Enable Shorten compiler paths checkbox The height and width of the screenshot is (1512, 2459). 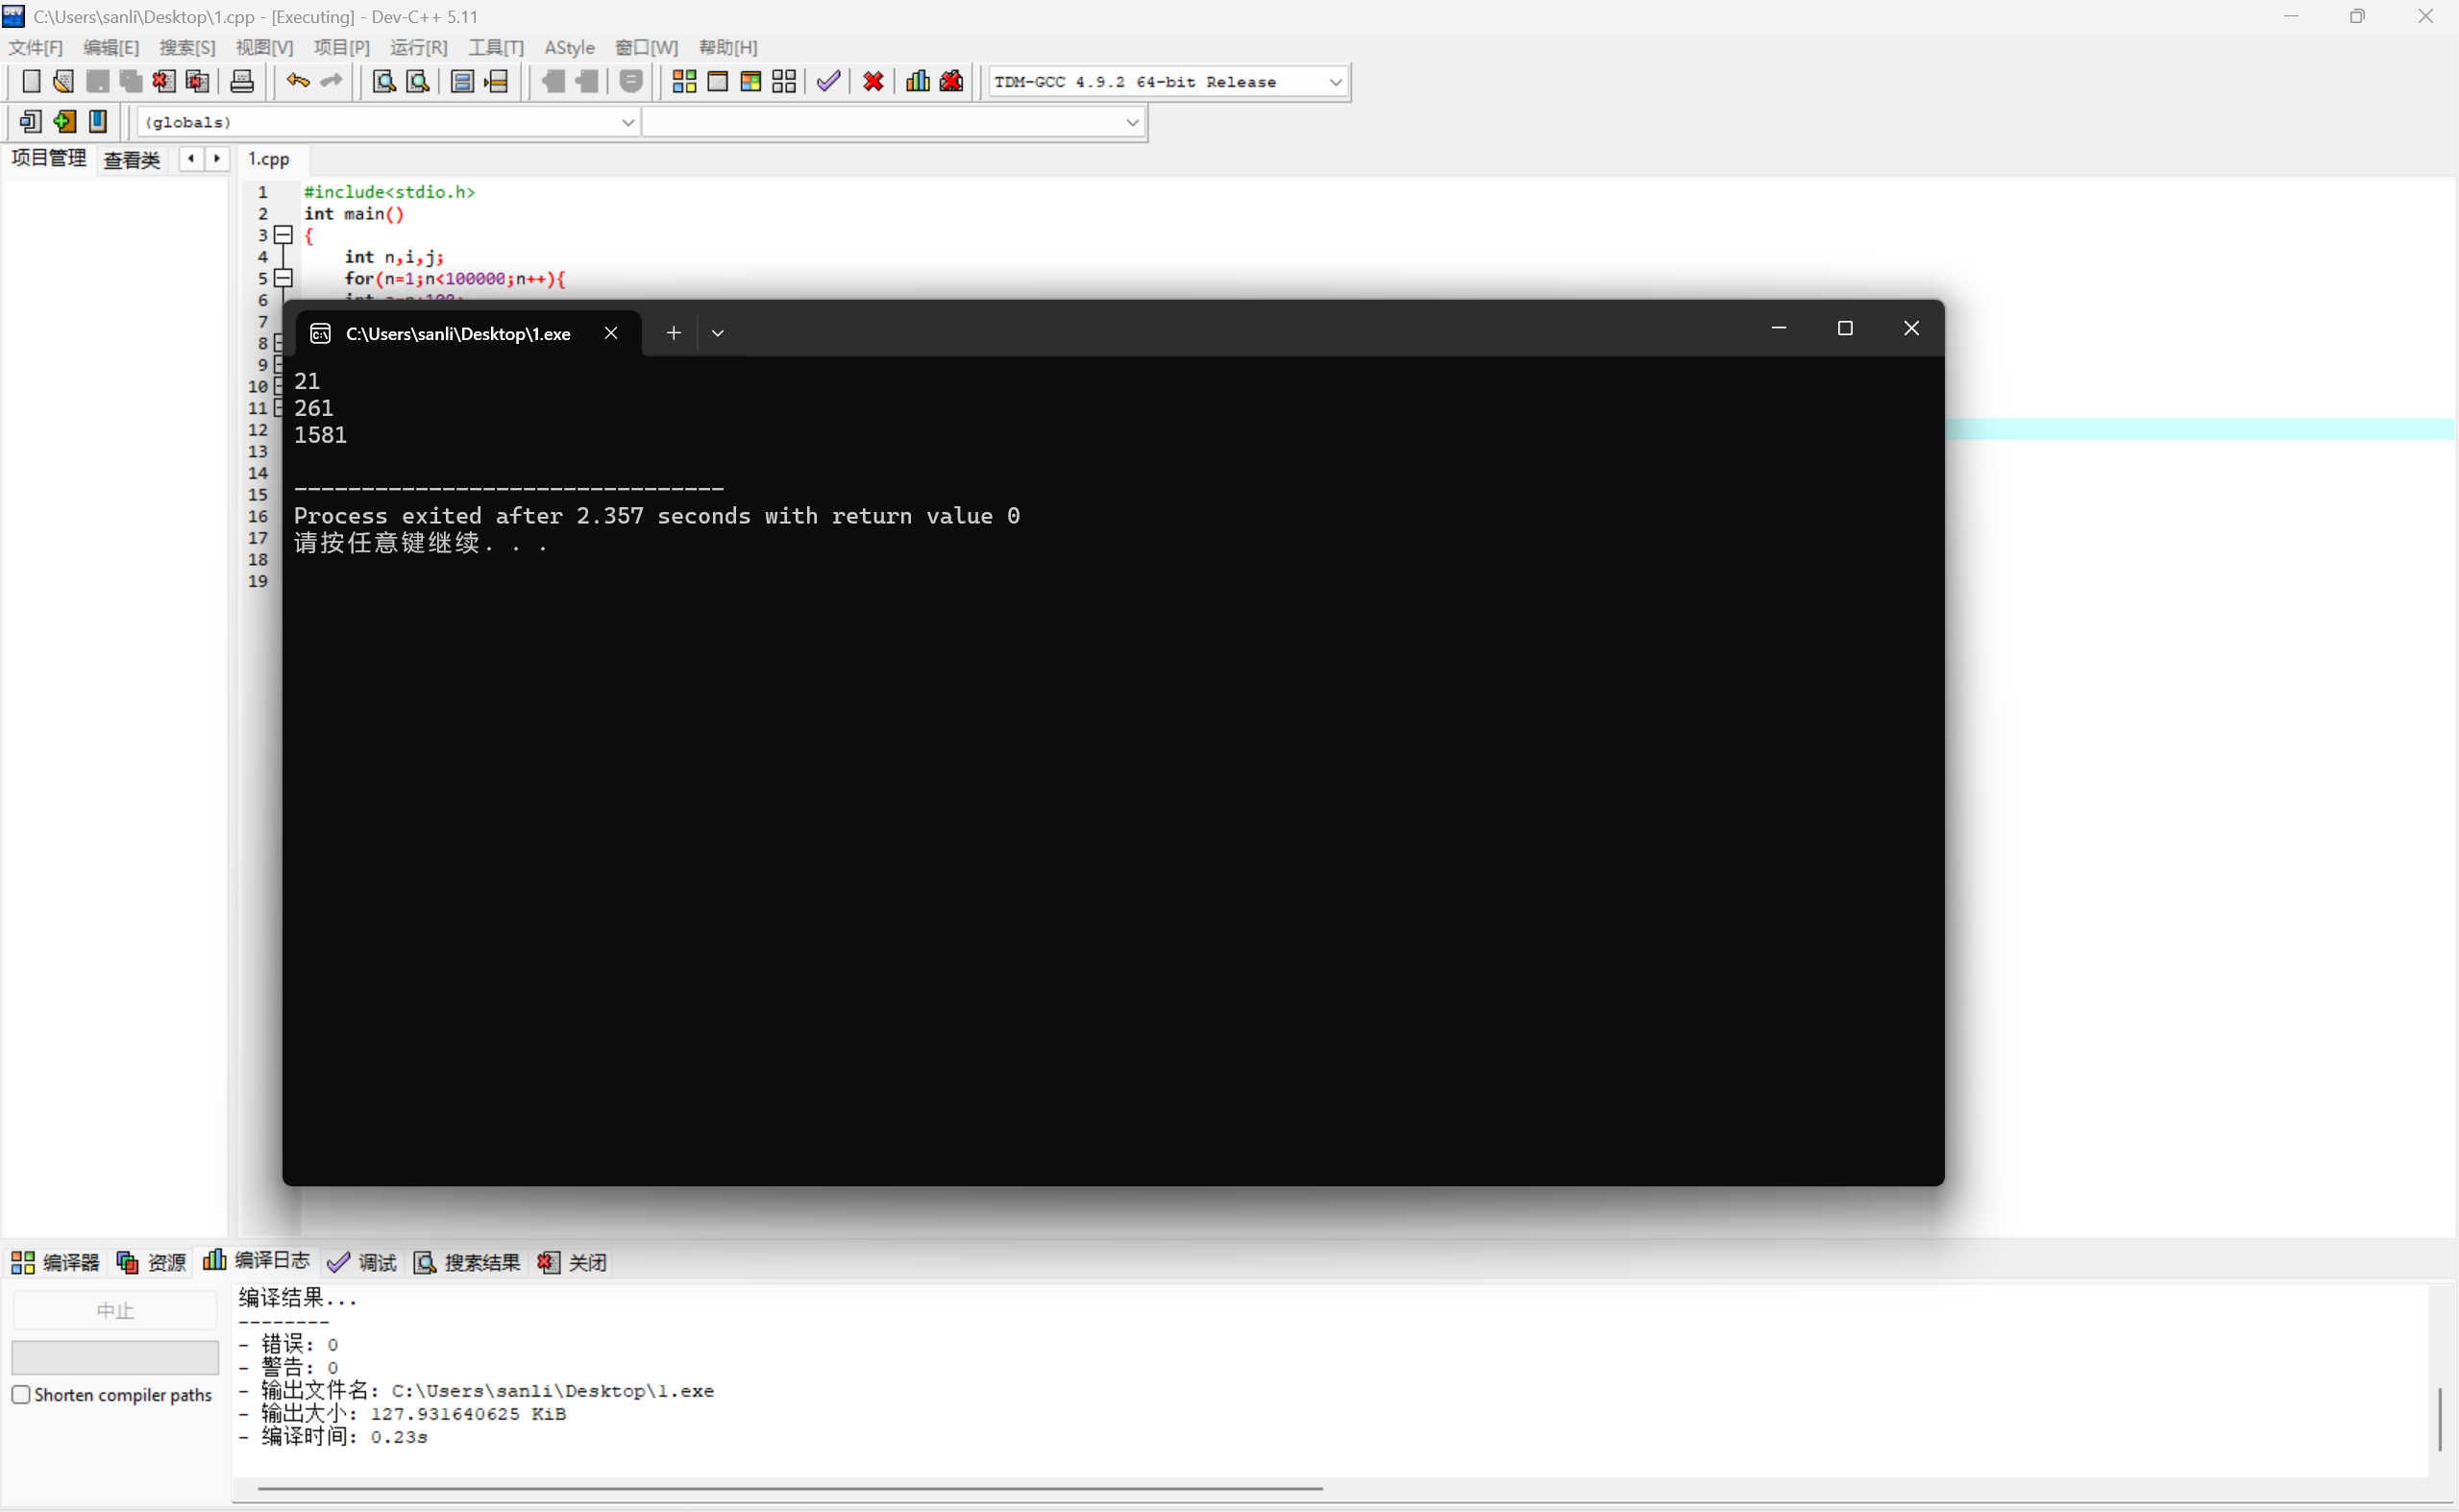click(x=21, y=1394)
